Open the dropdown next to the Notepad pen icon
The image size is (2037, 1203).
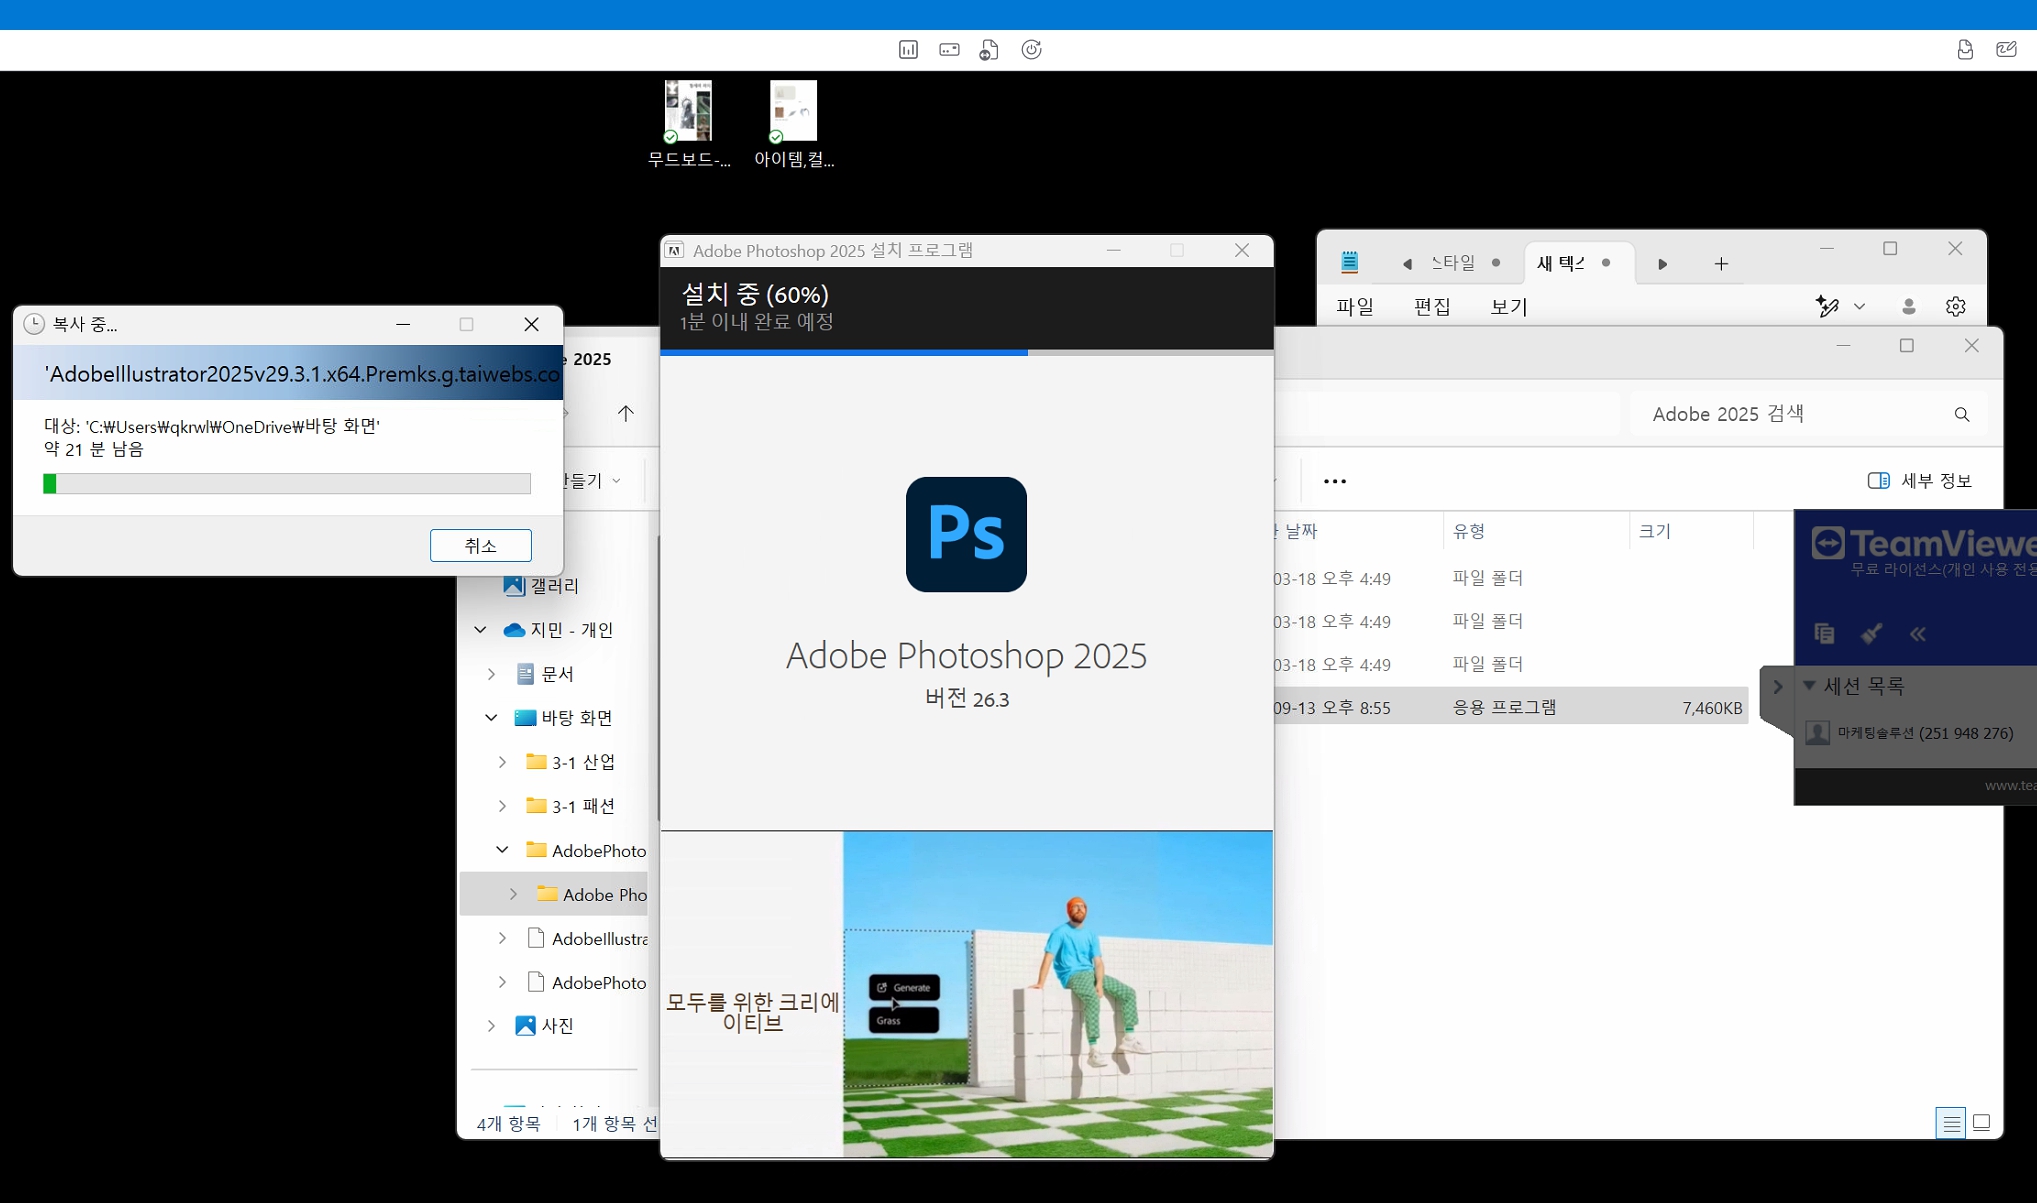(1859, 307)
